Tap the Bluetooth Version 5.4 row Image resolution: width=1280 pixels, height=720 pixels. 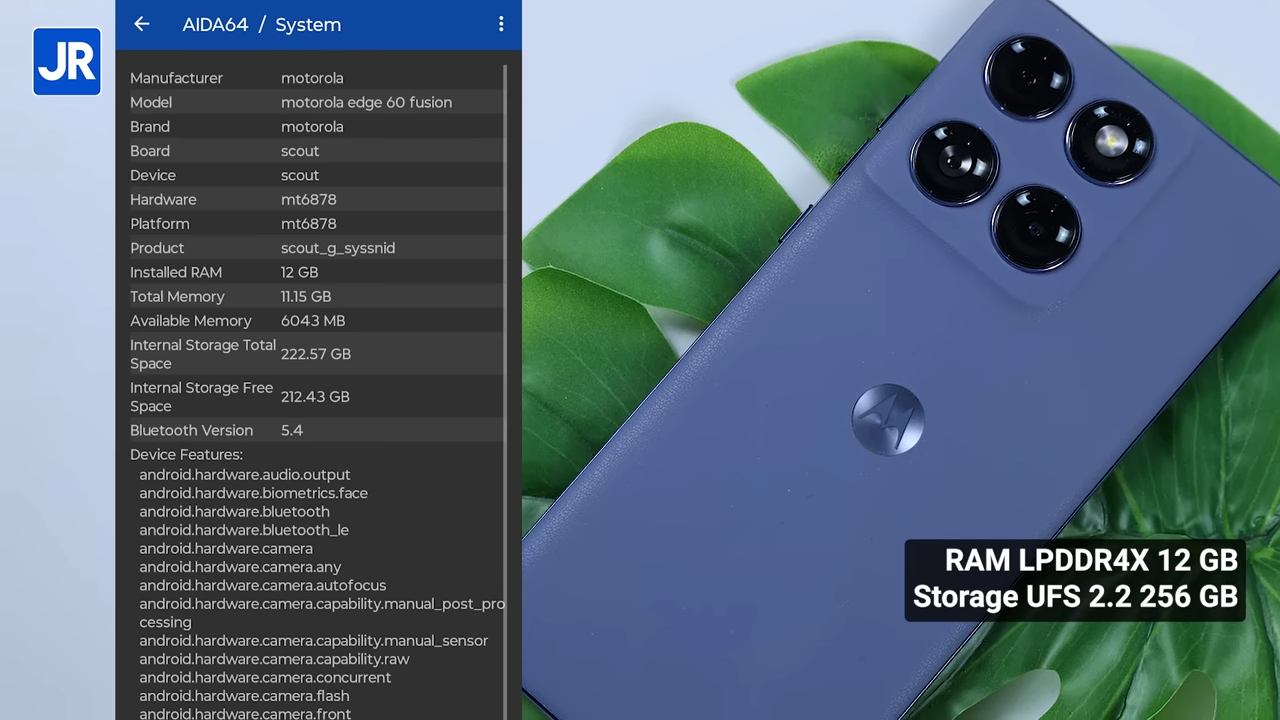pos(316,430)
